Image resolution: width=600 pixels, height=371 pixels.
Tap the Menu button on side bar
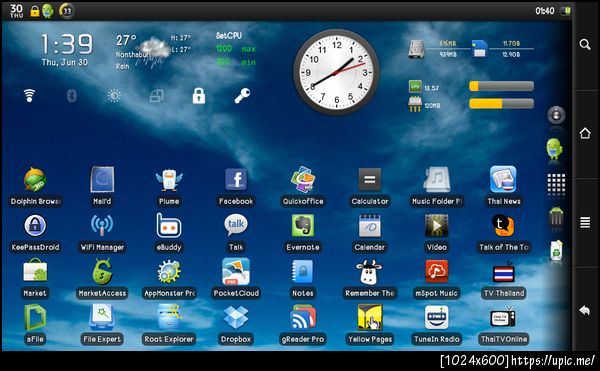[585, 222]
